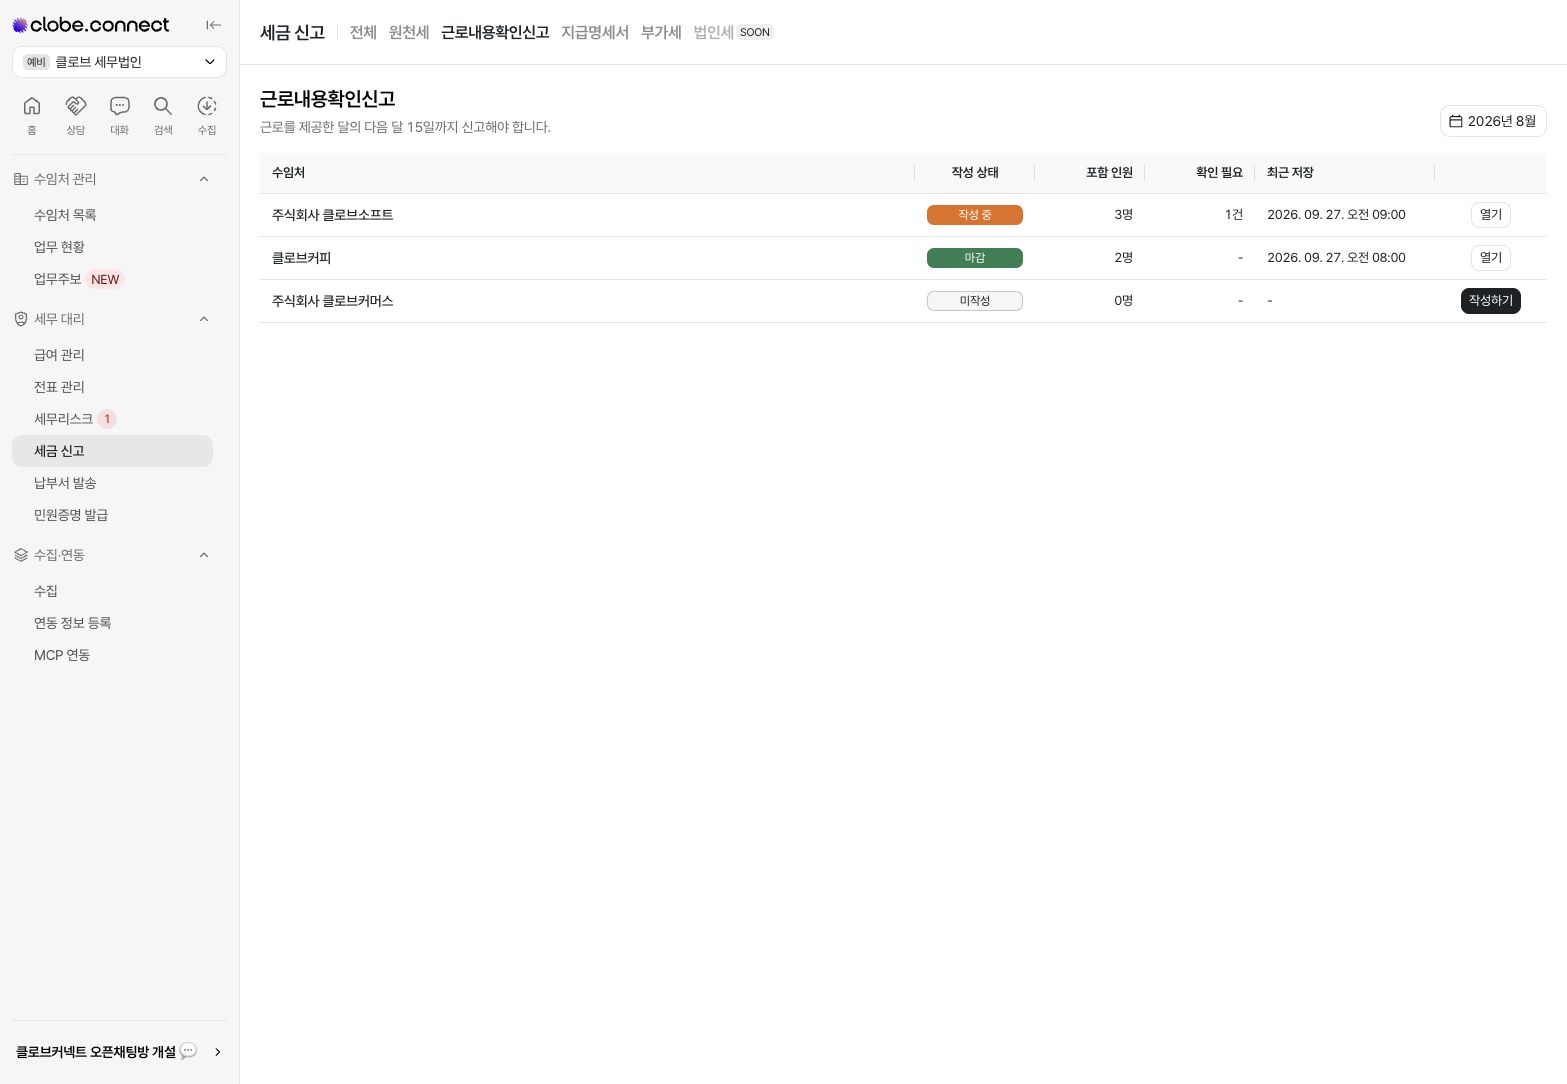Select the 근로내용확인신고 tab
The height and width of the screenshot is (1084, 1567).
coord(495,32)
